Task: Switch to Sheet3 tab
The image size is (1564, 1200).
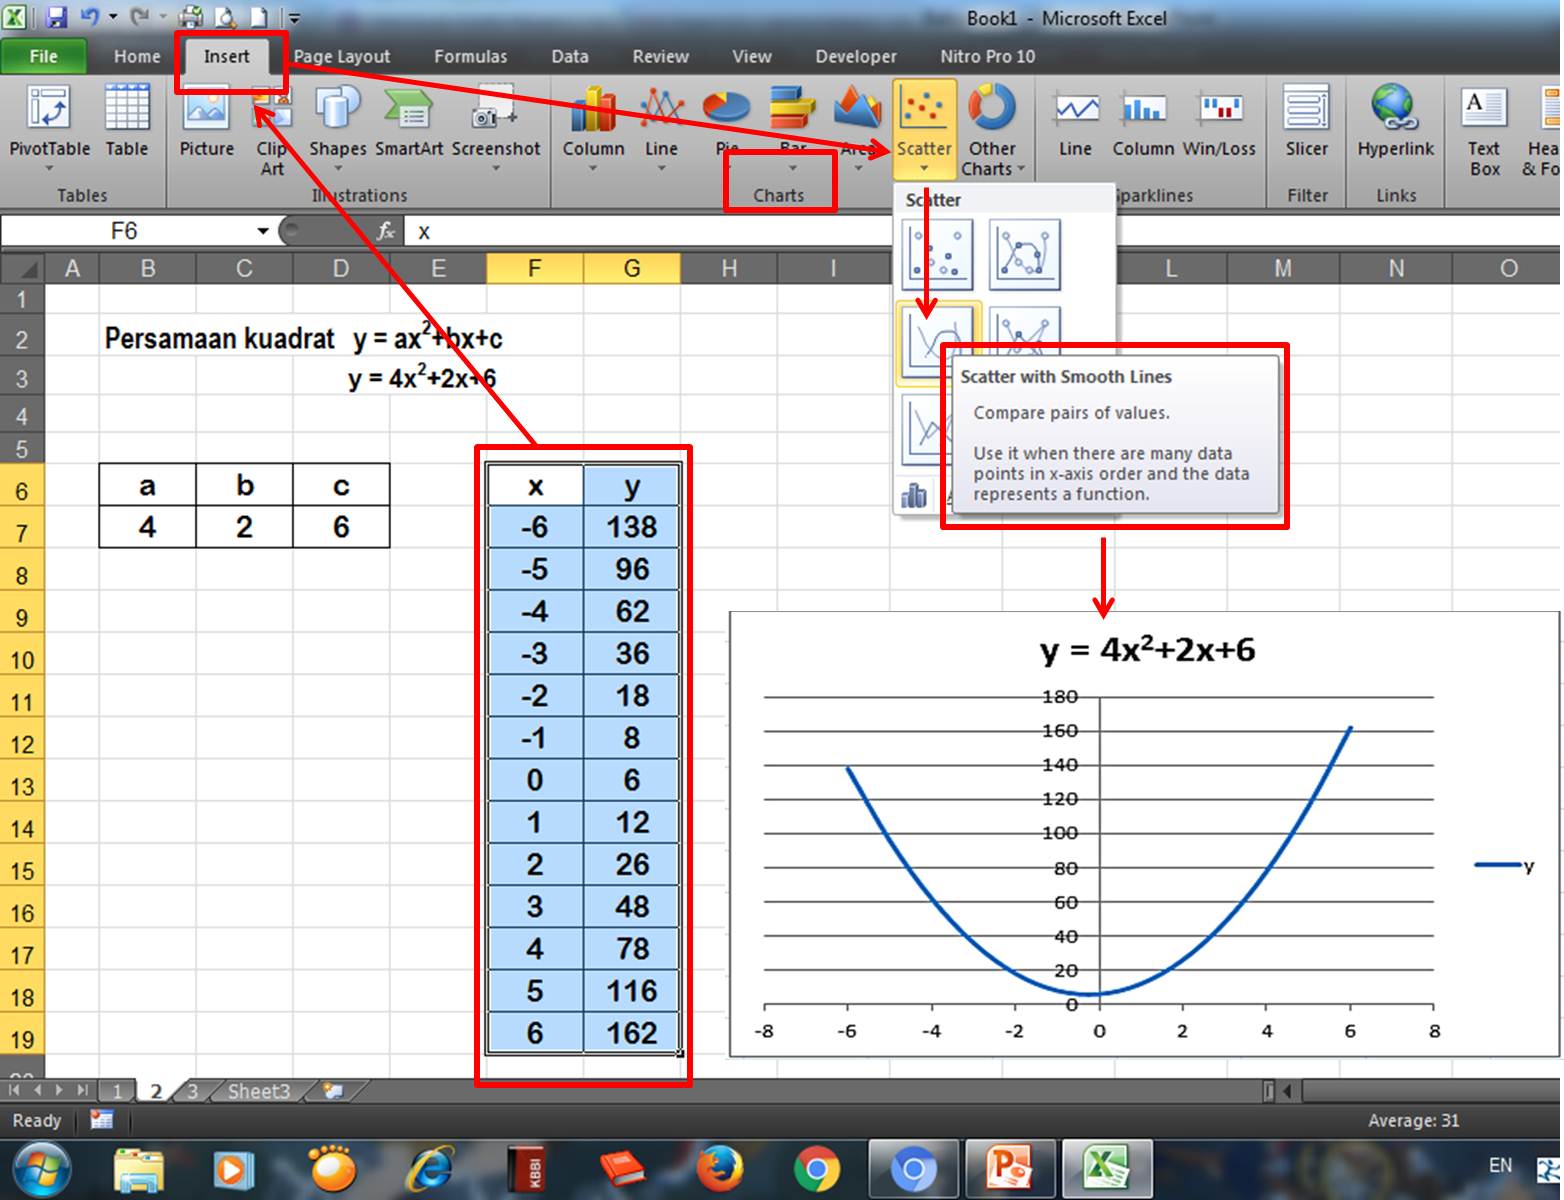Action: coord(259,1091)
